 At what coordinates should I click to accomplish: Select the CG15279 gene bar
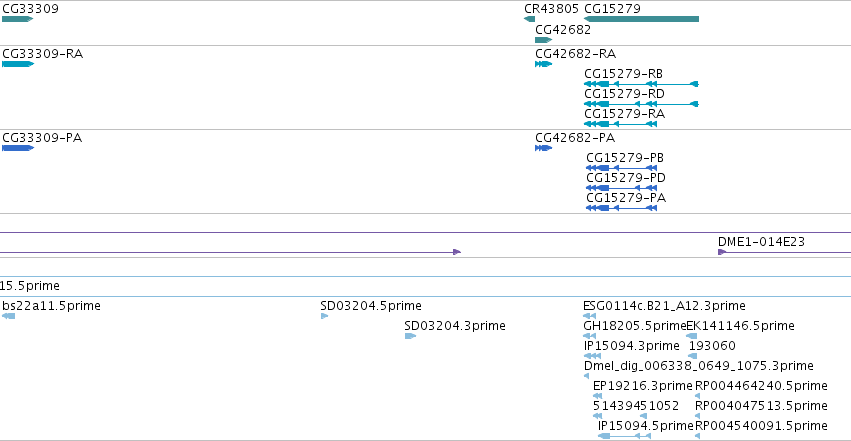tap(642, 19)
